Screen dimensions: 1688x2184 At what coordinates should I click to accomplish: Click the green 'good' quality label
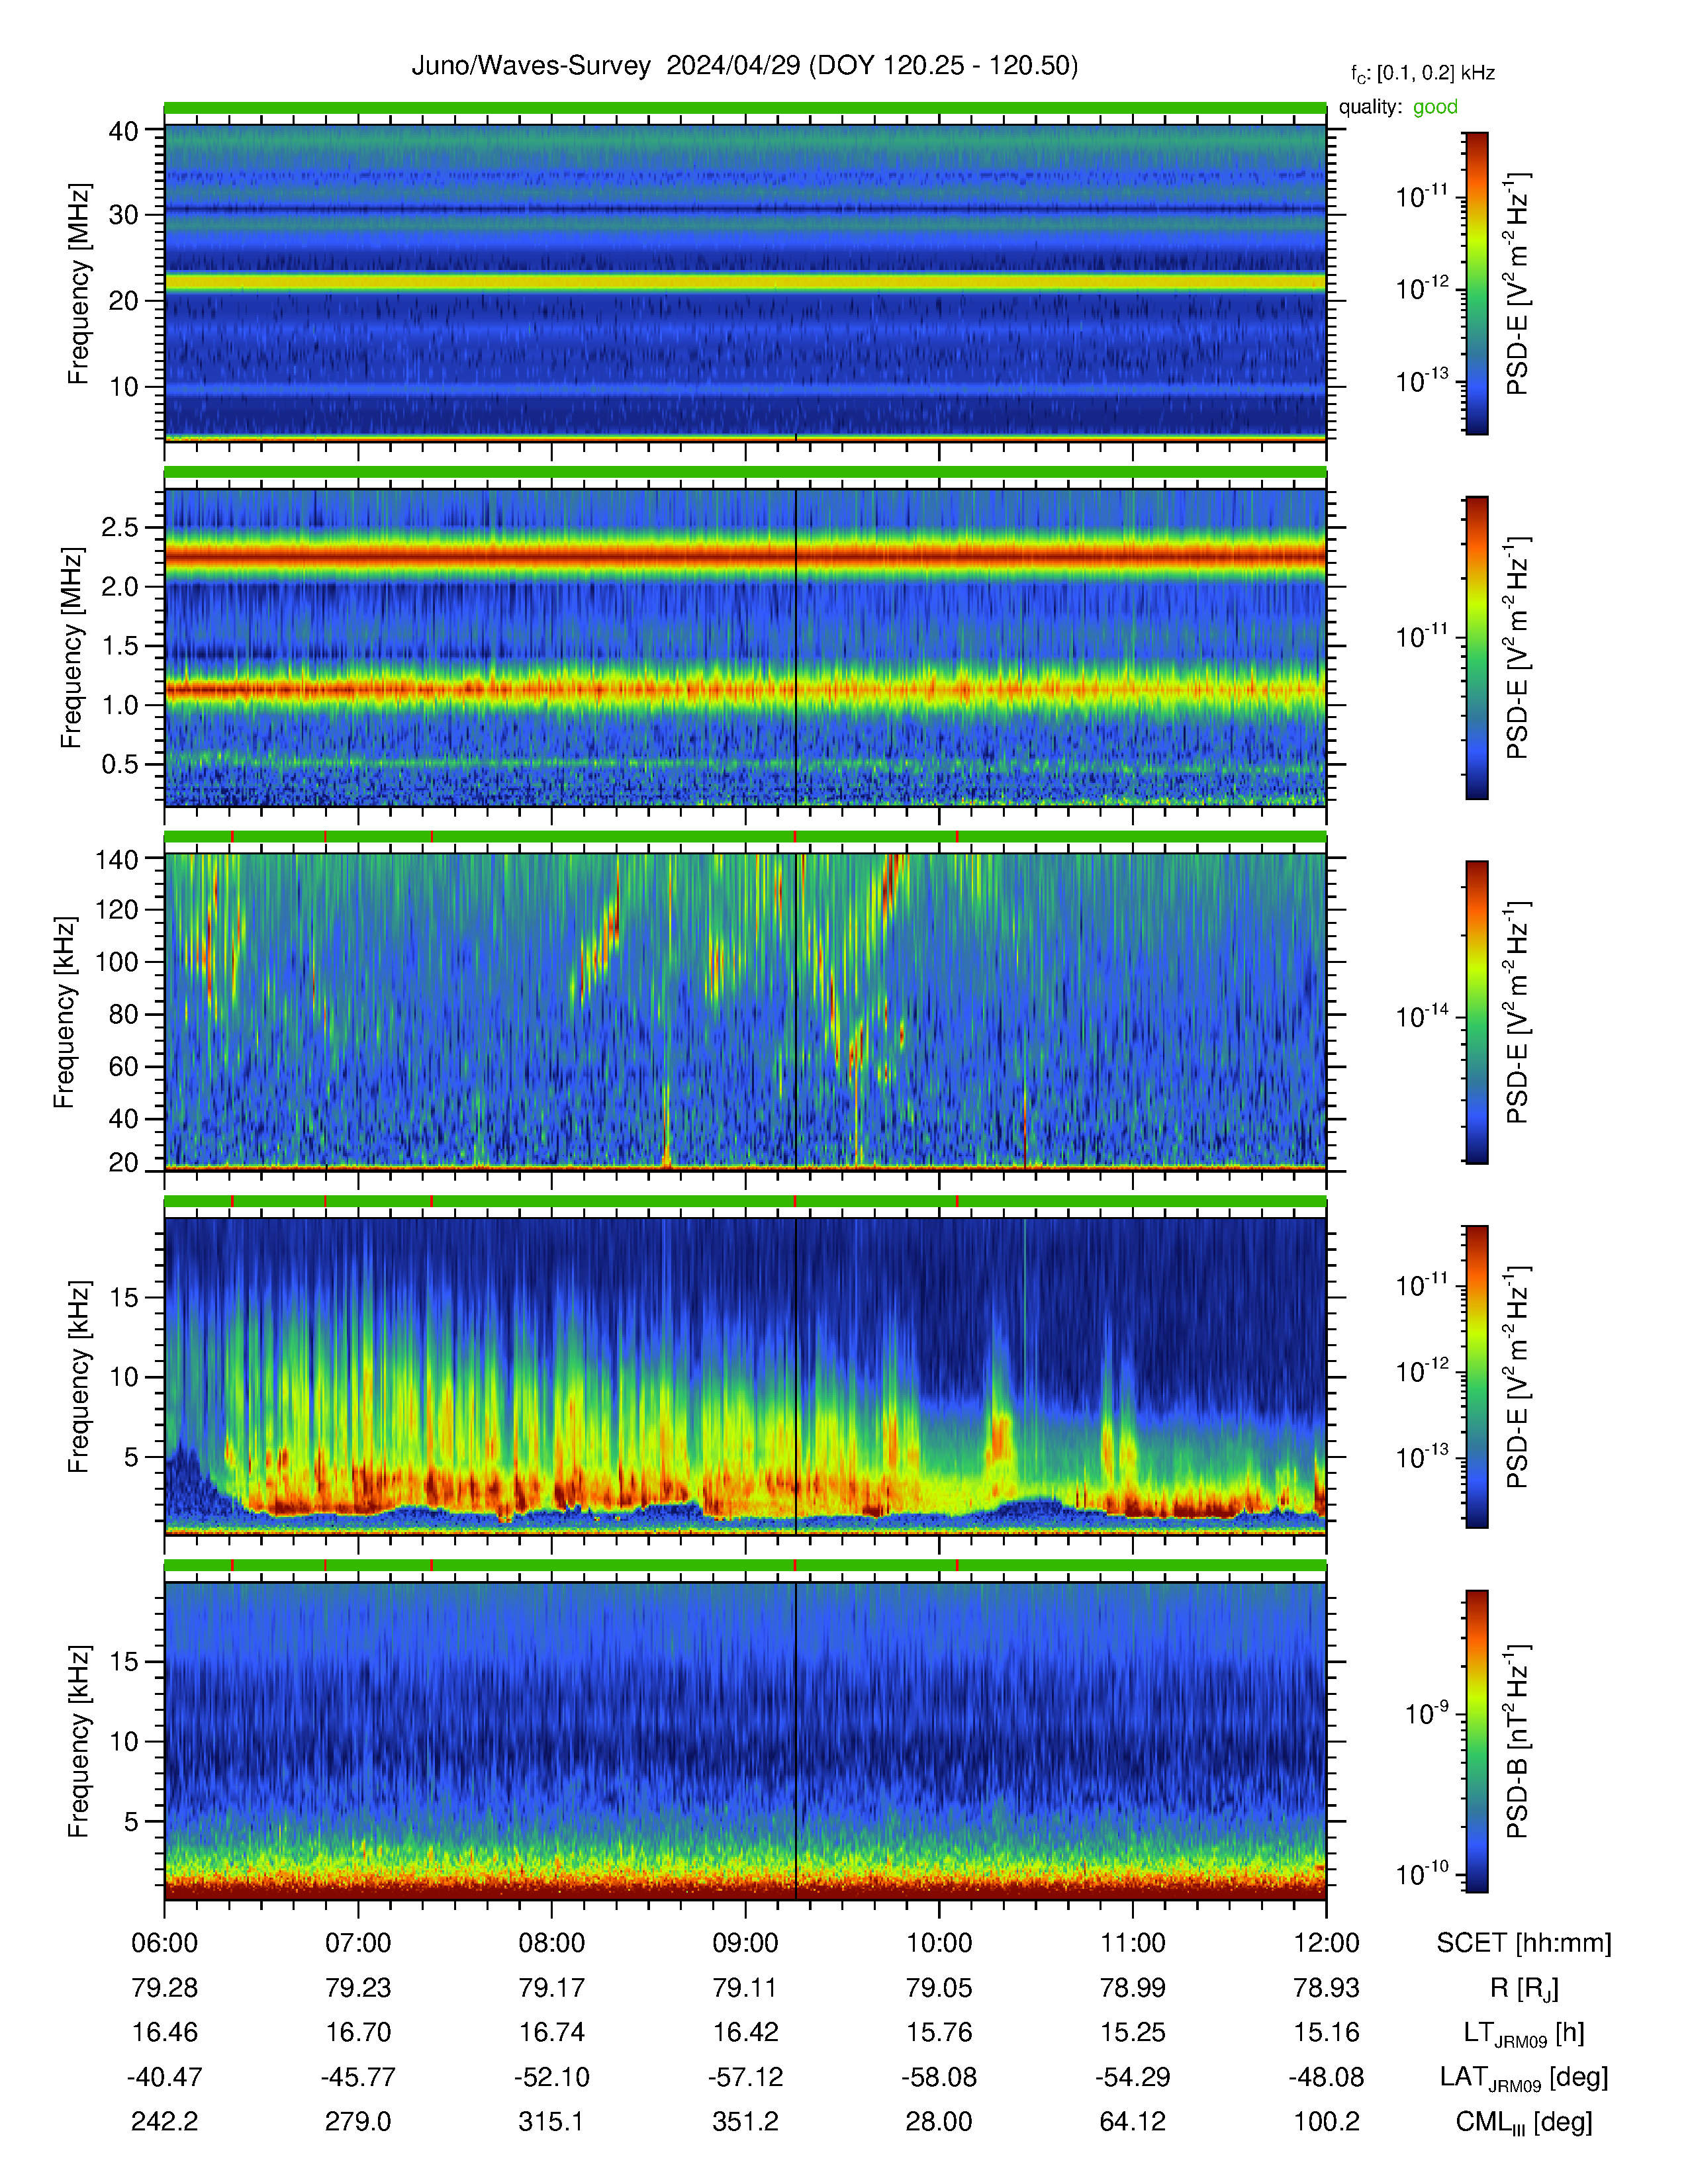[1435, 107]
